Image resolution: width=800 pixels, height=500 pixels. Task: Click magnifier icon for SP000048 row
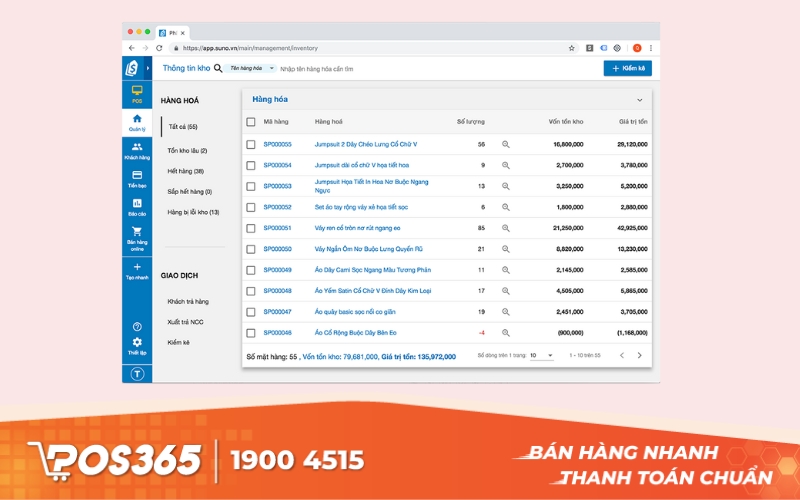[x=506, y=291]
